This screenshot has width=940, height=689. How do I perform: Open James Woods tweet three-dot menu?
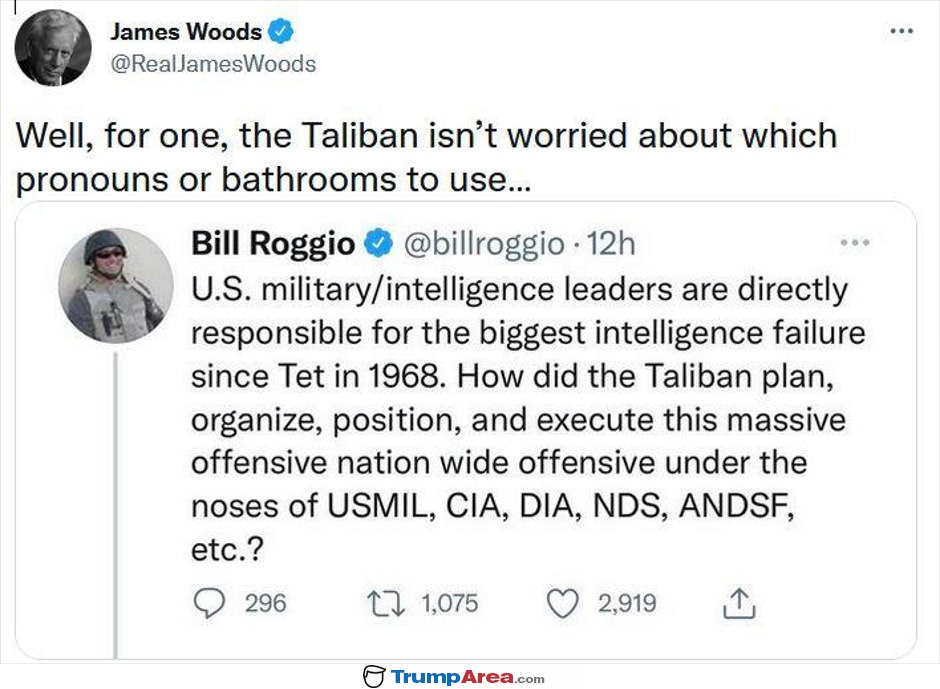click(901, 31)
